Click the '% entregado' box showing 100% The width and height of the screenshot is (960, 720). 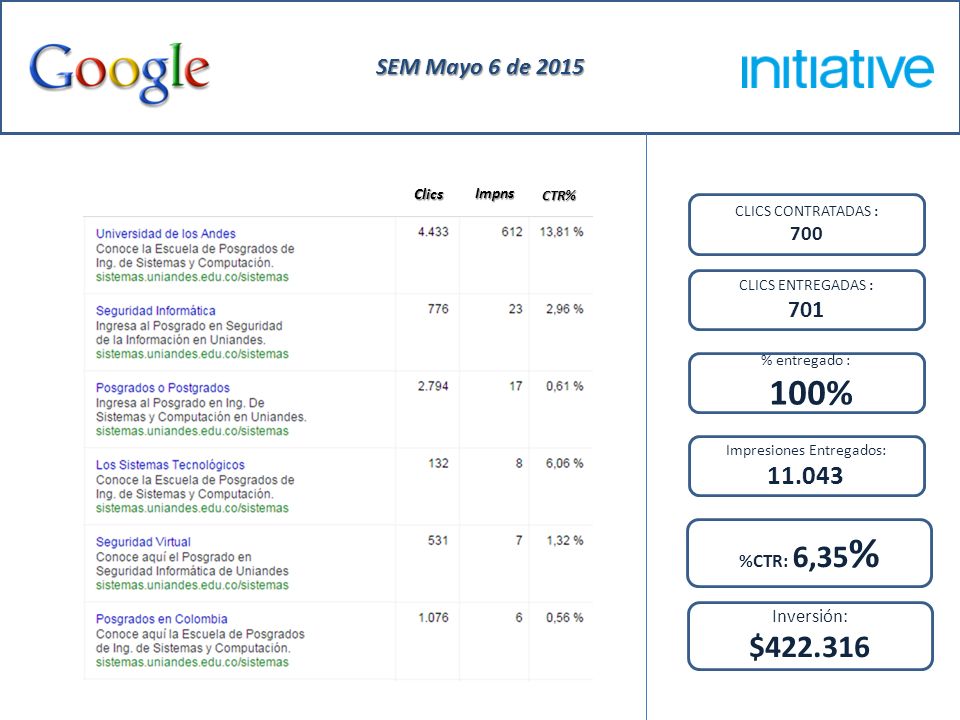(x=806, y=383)
